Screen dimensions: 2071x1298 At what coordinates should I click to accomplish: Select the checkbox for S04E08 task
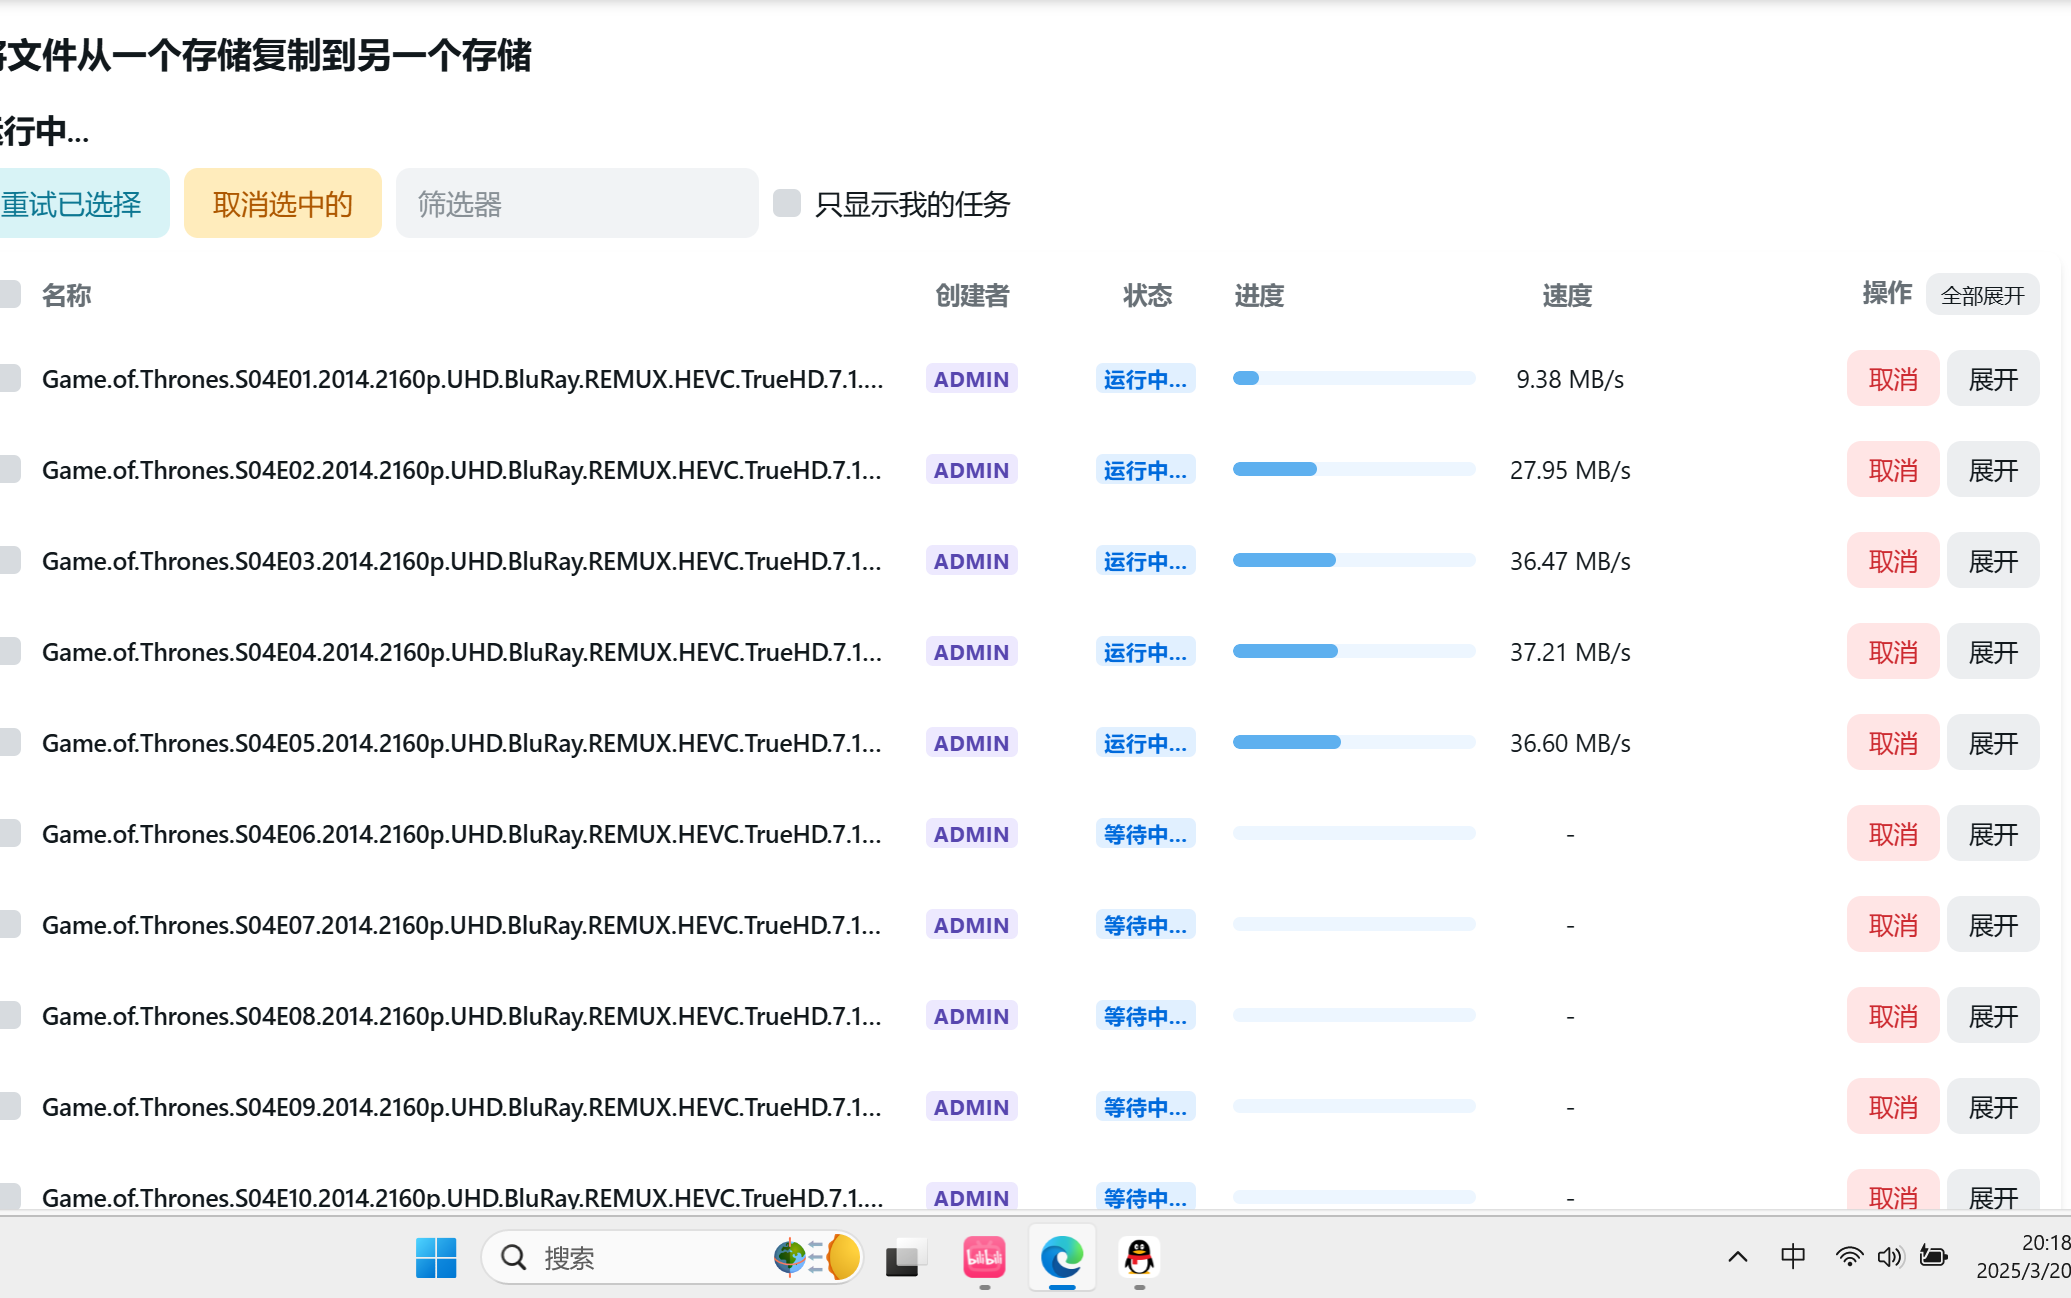tap(10, 1015)
